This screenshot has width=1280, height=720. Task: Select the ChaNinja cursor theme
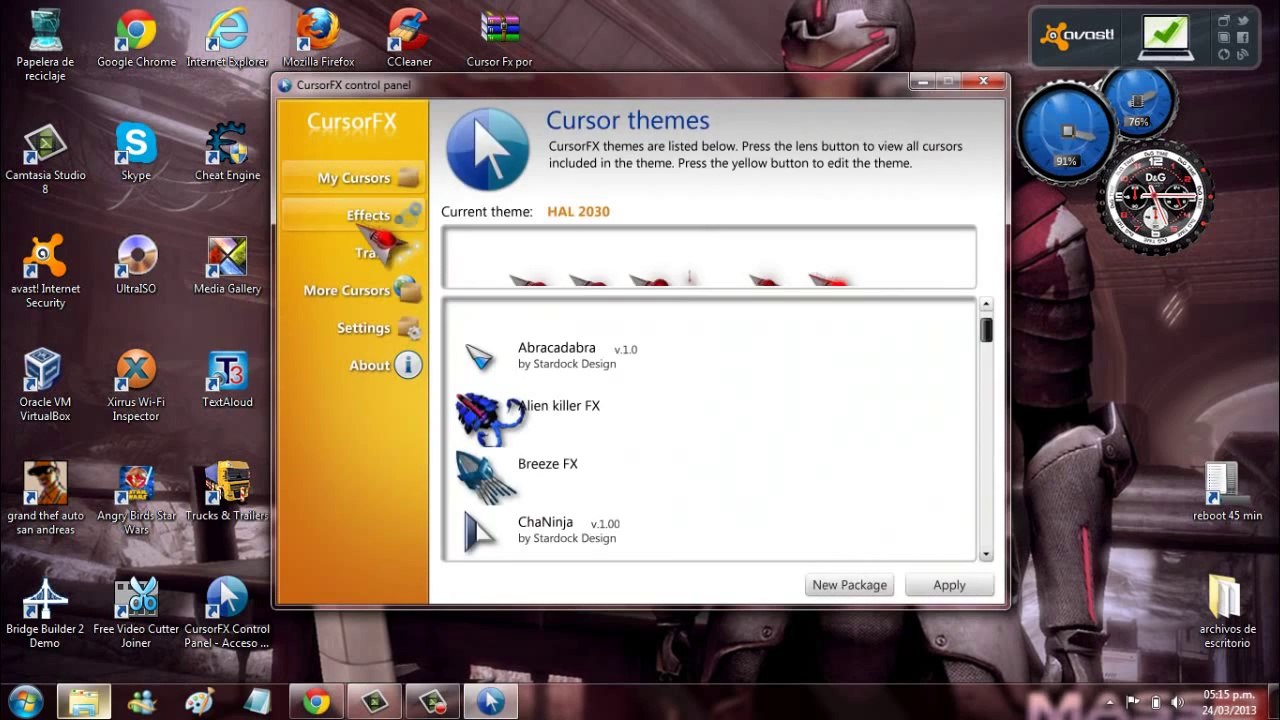pyautogui.click(x=709, y=530)
